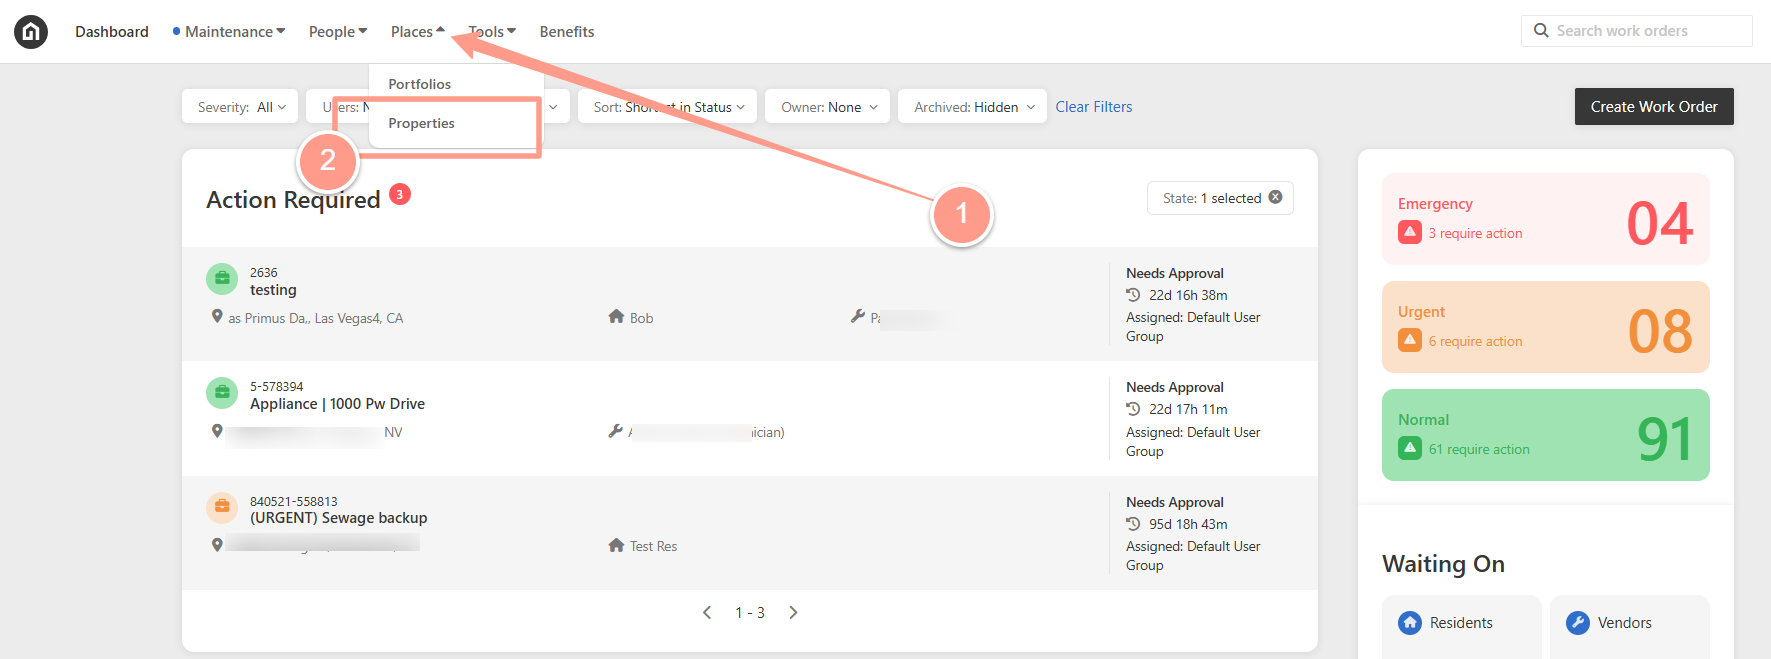Go to the Benefits page
Screen dimensions: 1771x659
pyautogui.click(x=567, y=32)
